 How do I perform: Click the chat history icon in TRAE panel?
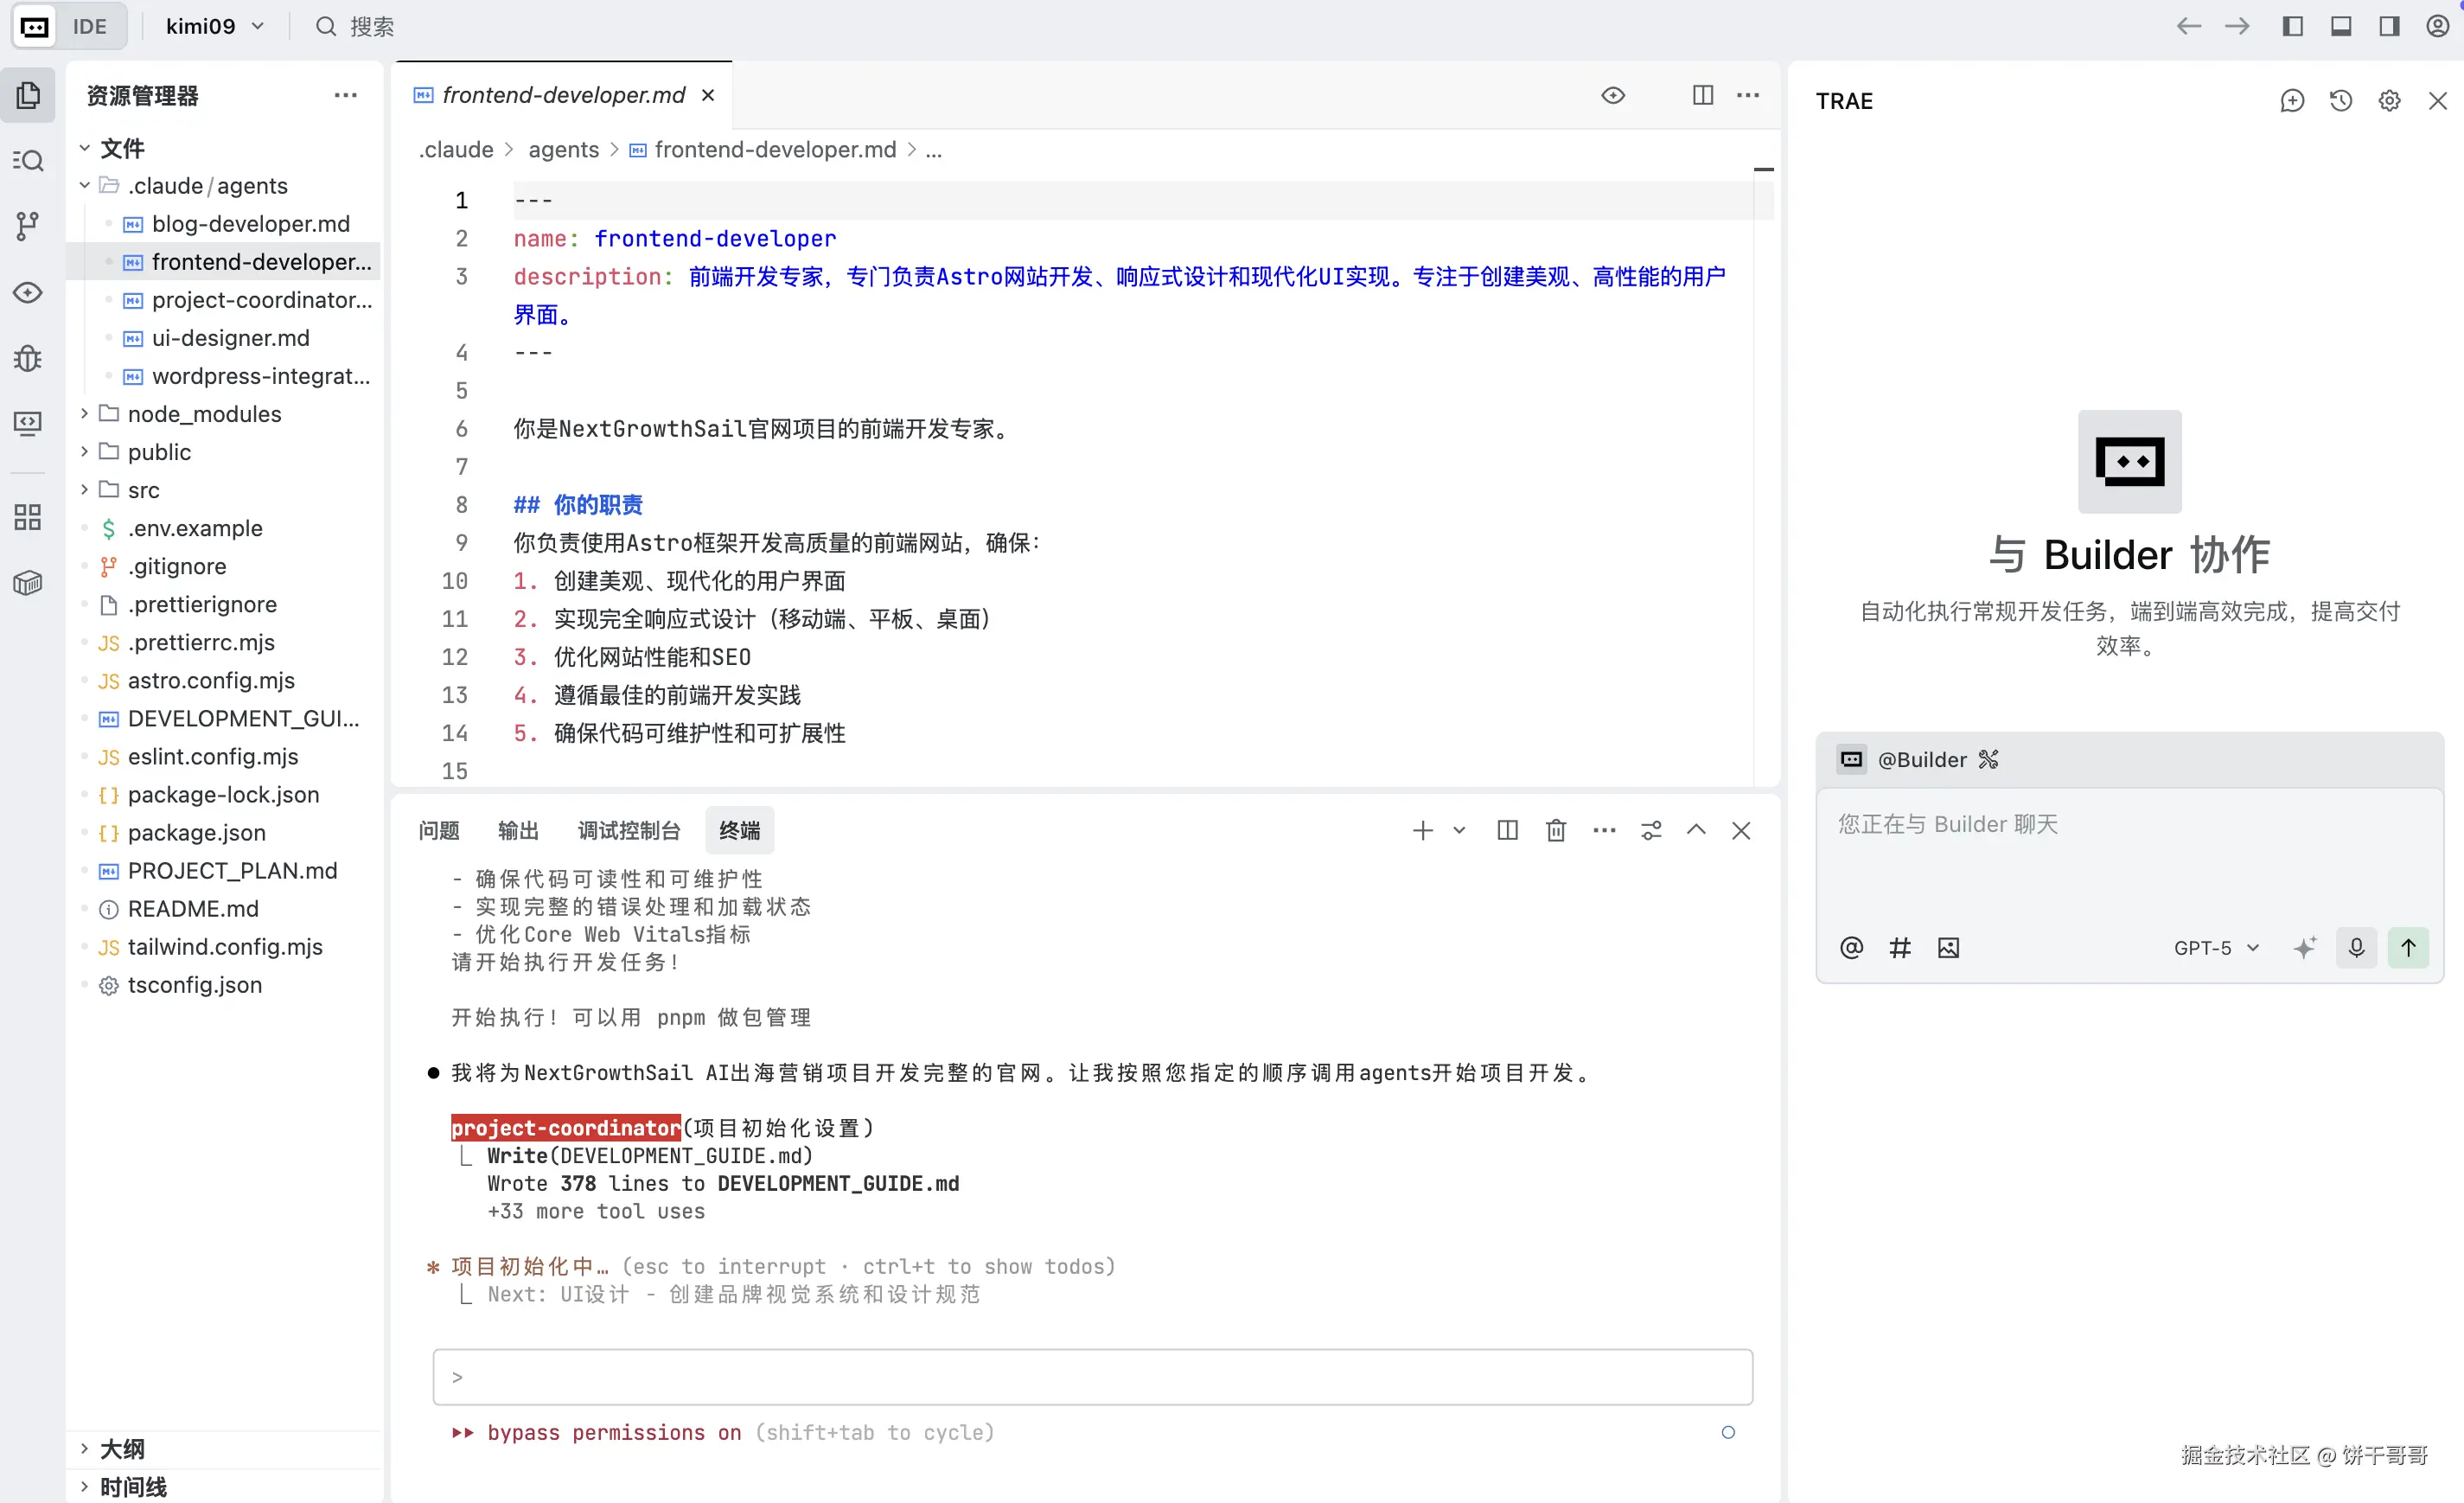click(x=2340, y=101)
